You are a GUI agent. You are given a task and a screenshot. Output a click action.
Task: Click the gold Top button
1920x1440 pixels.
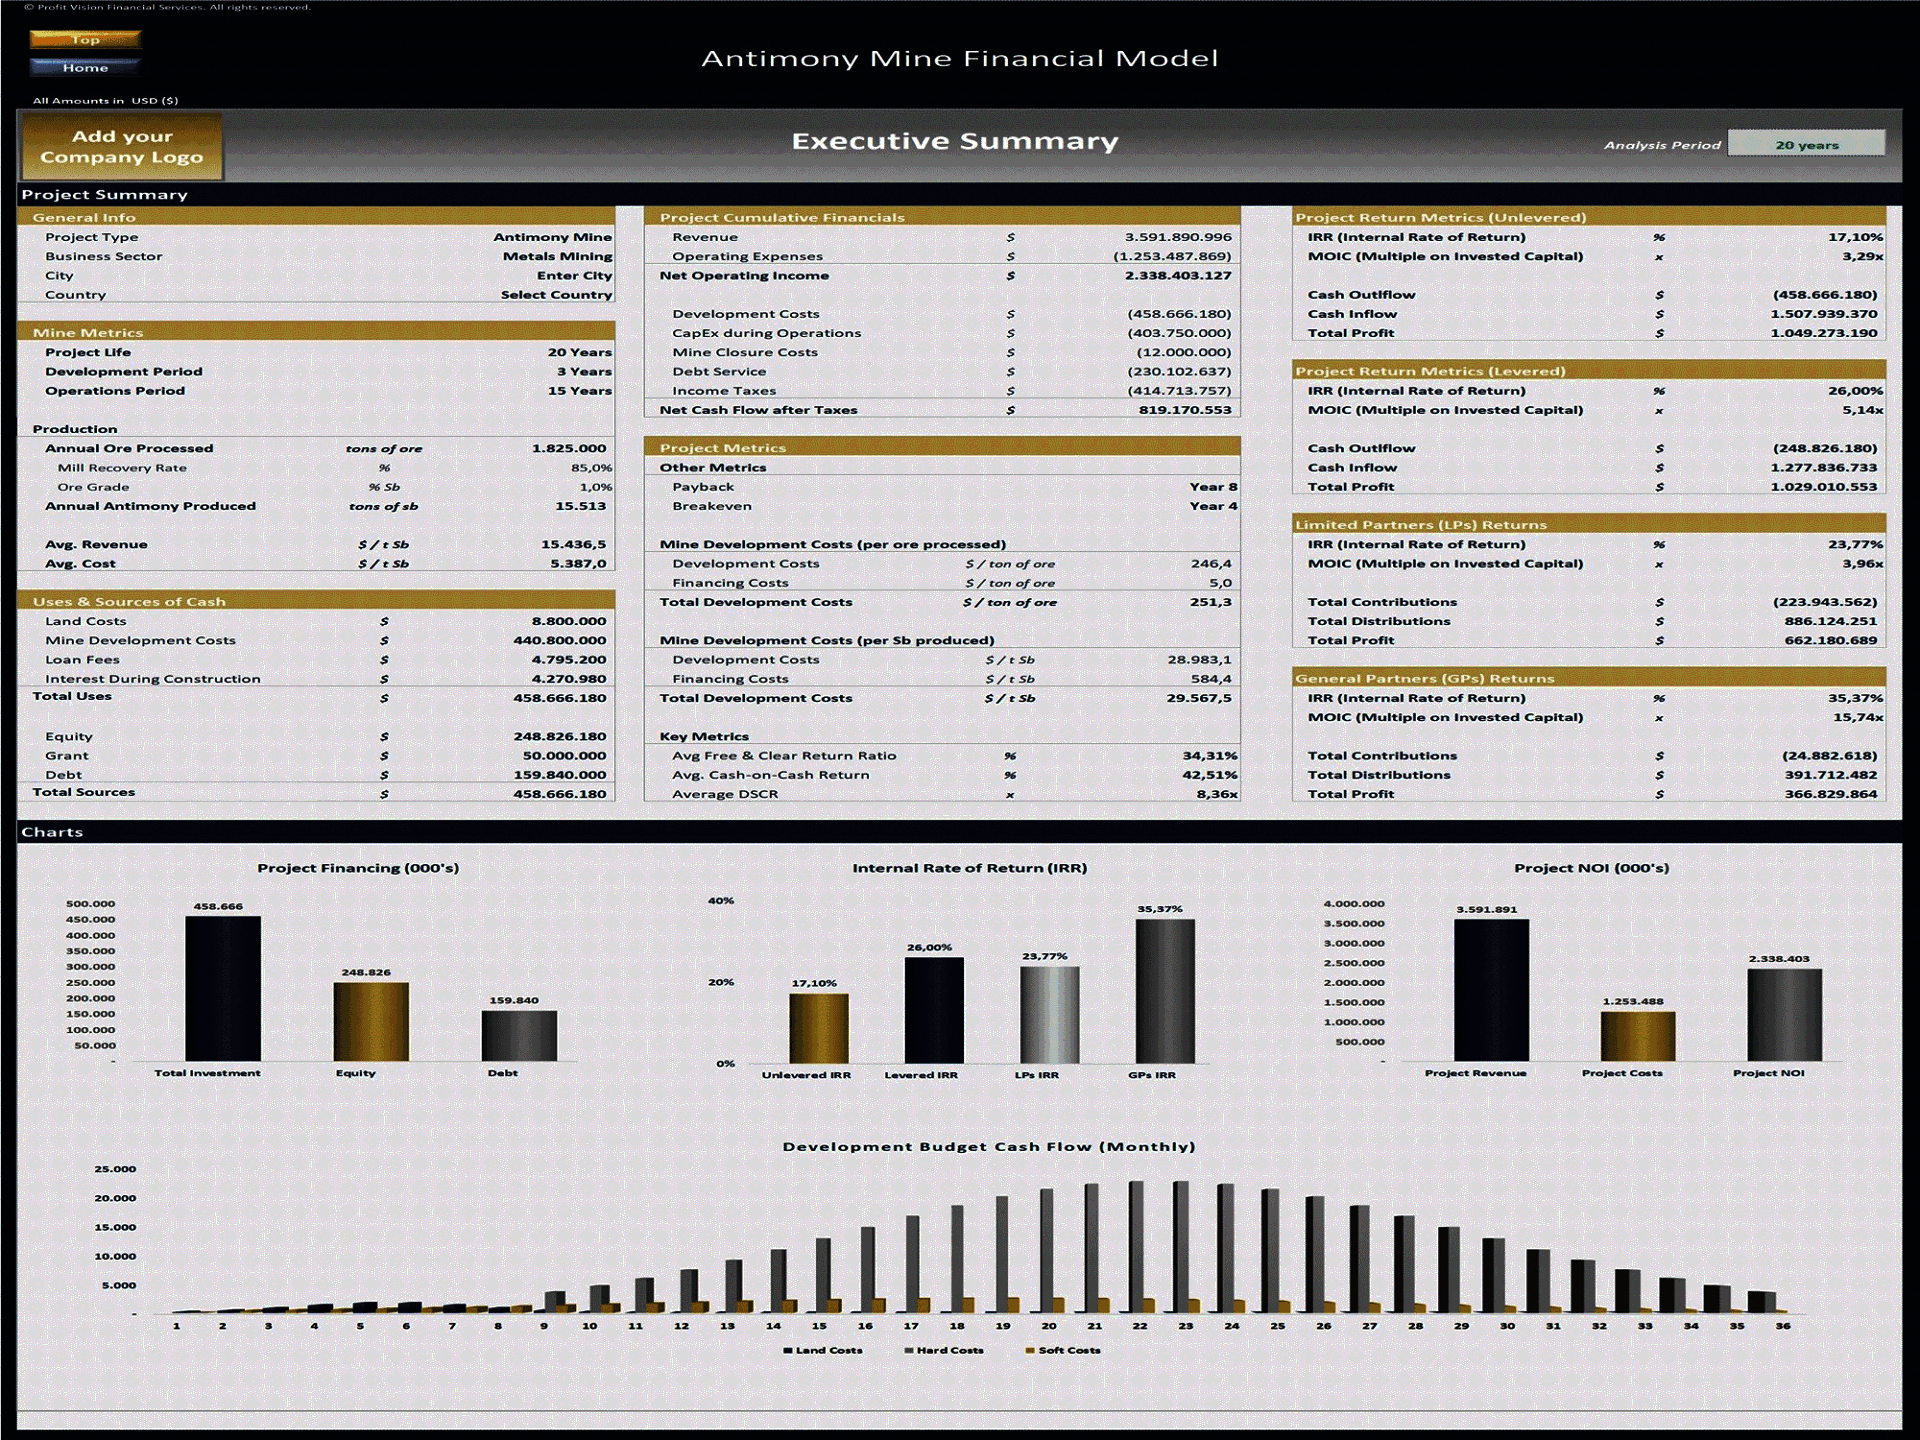point(85,39)
